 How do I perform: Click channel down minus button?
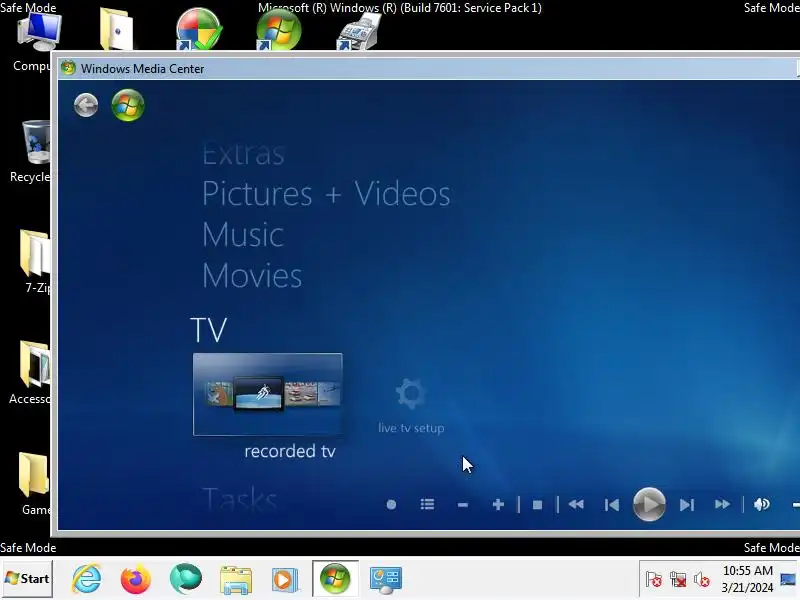pos(463,505)
